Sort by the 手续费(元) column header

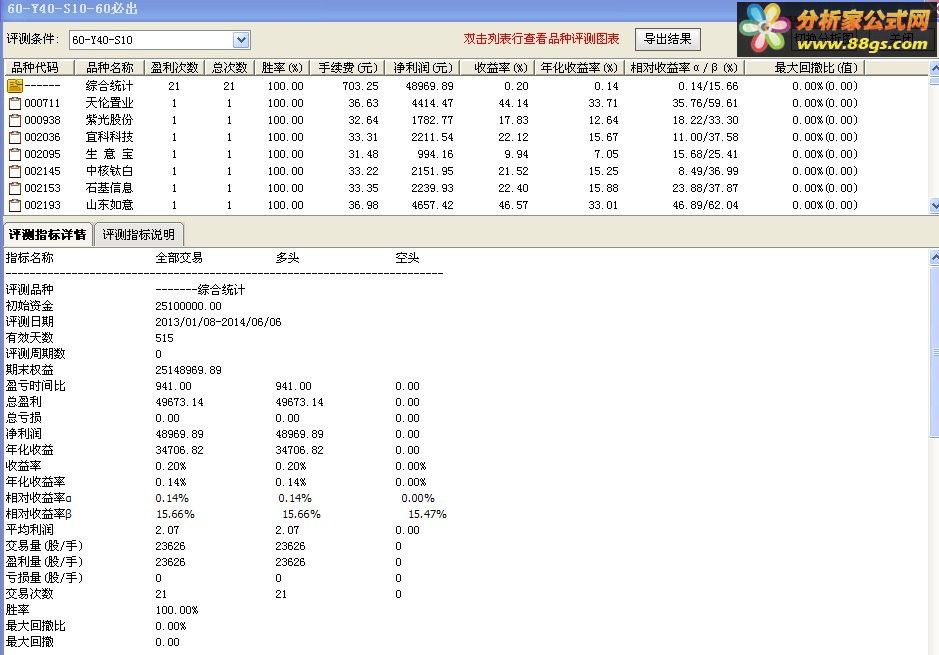click(348, 68)
